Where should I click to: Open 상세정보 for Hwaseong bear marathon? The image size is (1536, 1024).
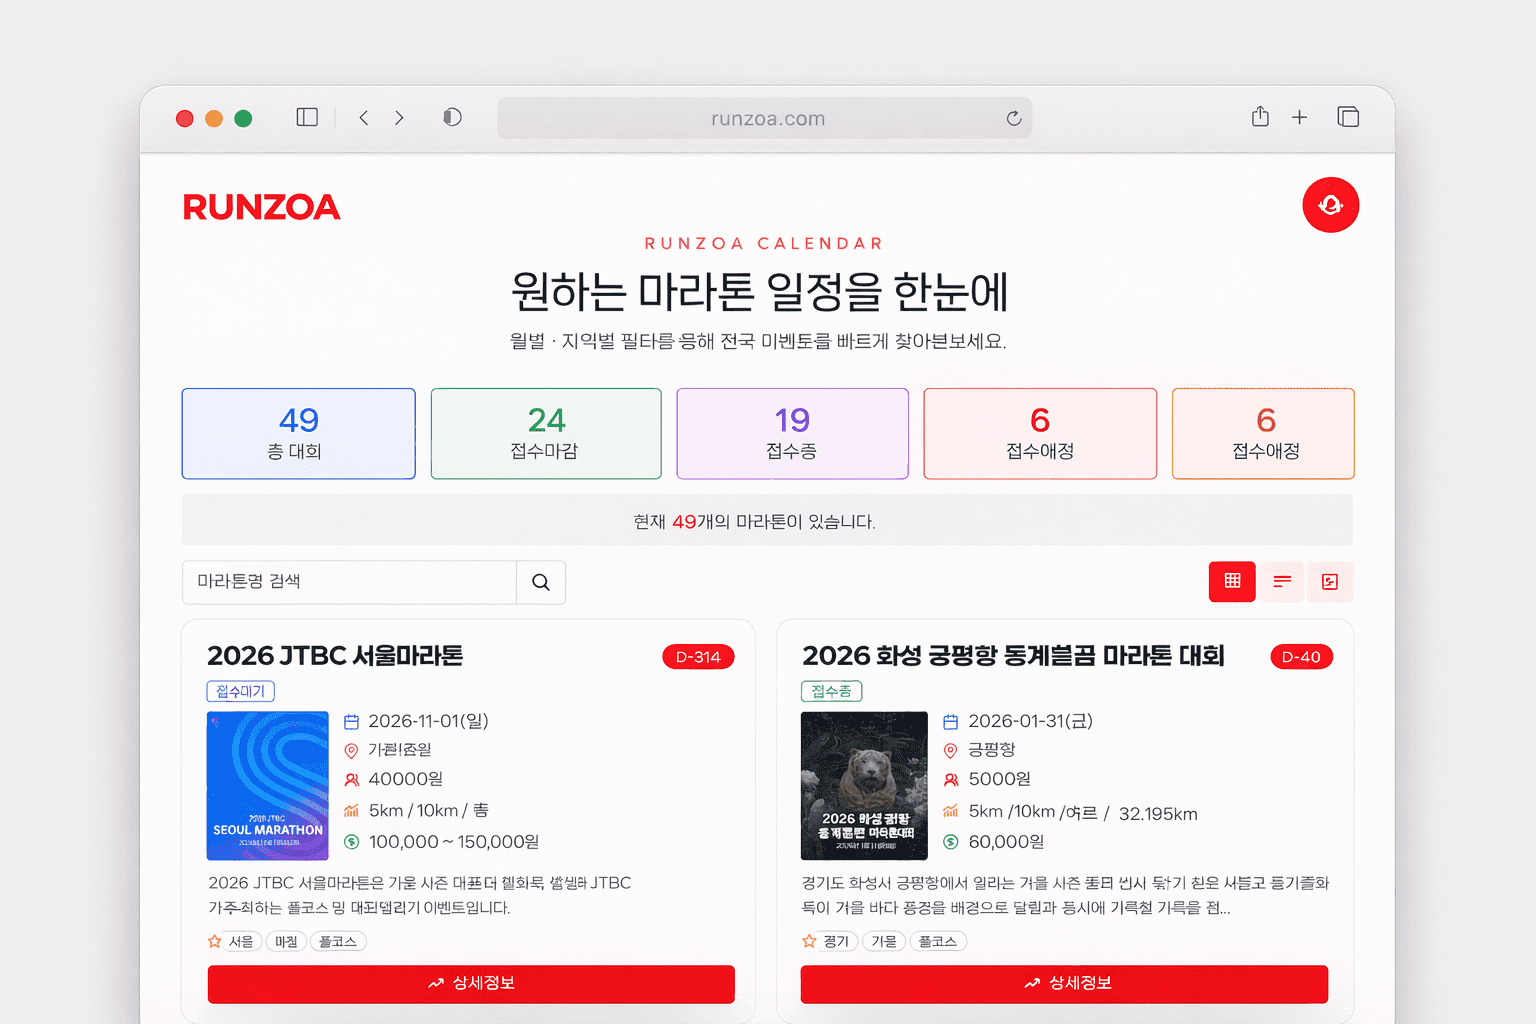(1064, 984)
